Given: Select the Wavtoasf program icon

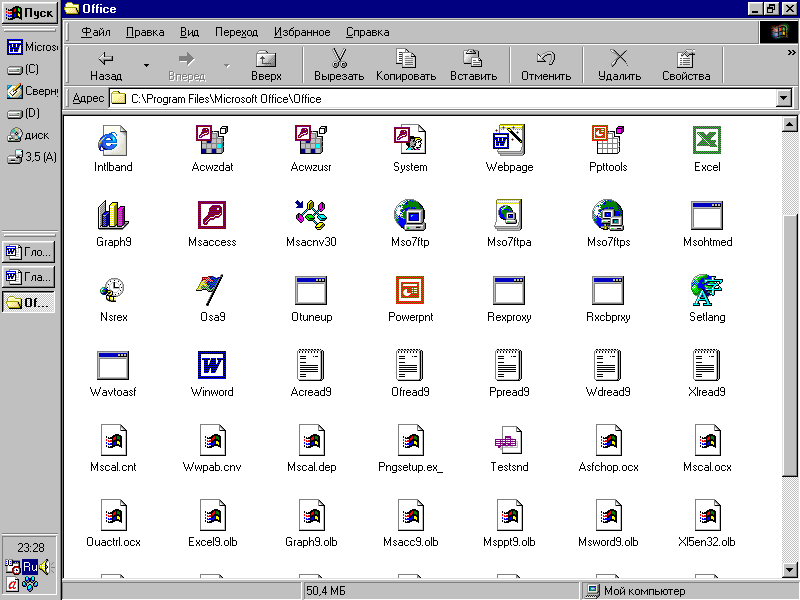Looking at the screenshot, I should pyautogui.click(x=113, y=365).
